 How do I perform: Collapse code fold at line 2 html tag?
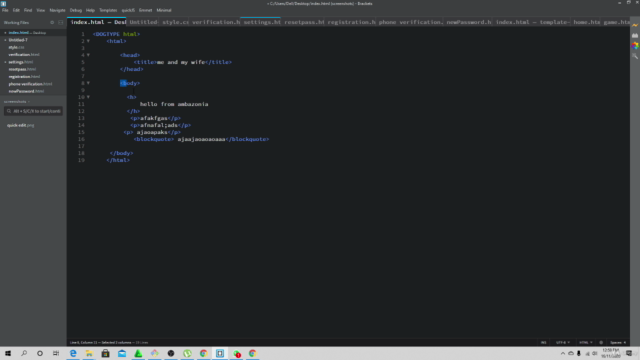coord(88,41)
